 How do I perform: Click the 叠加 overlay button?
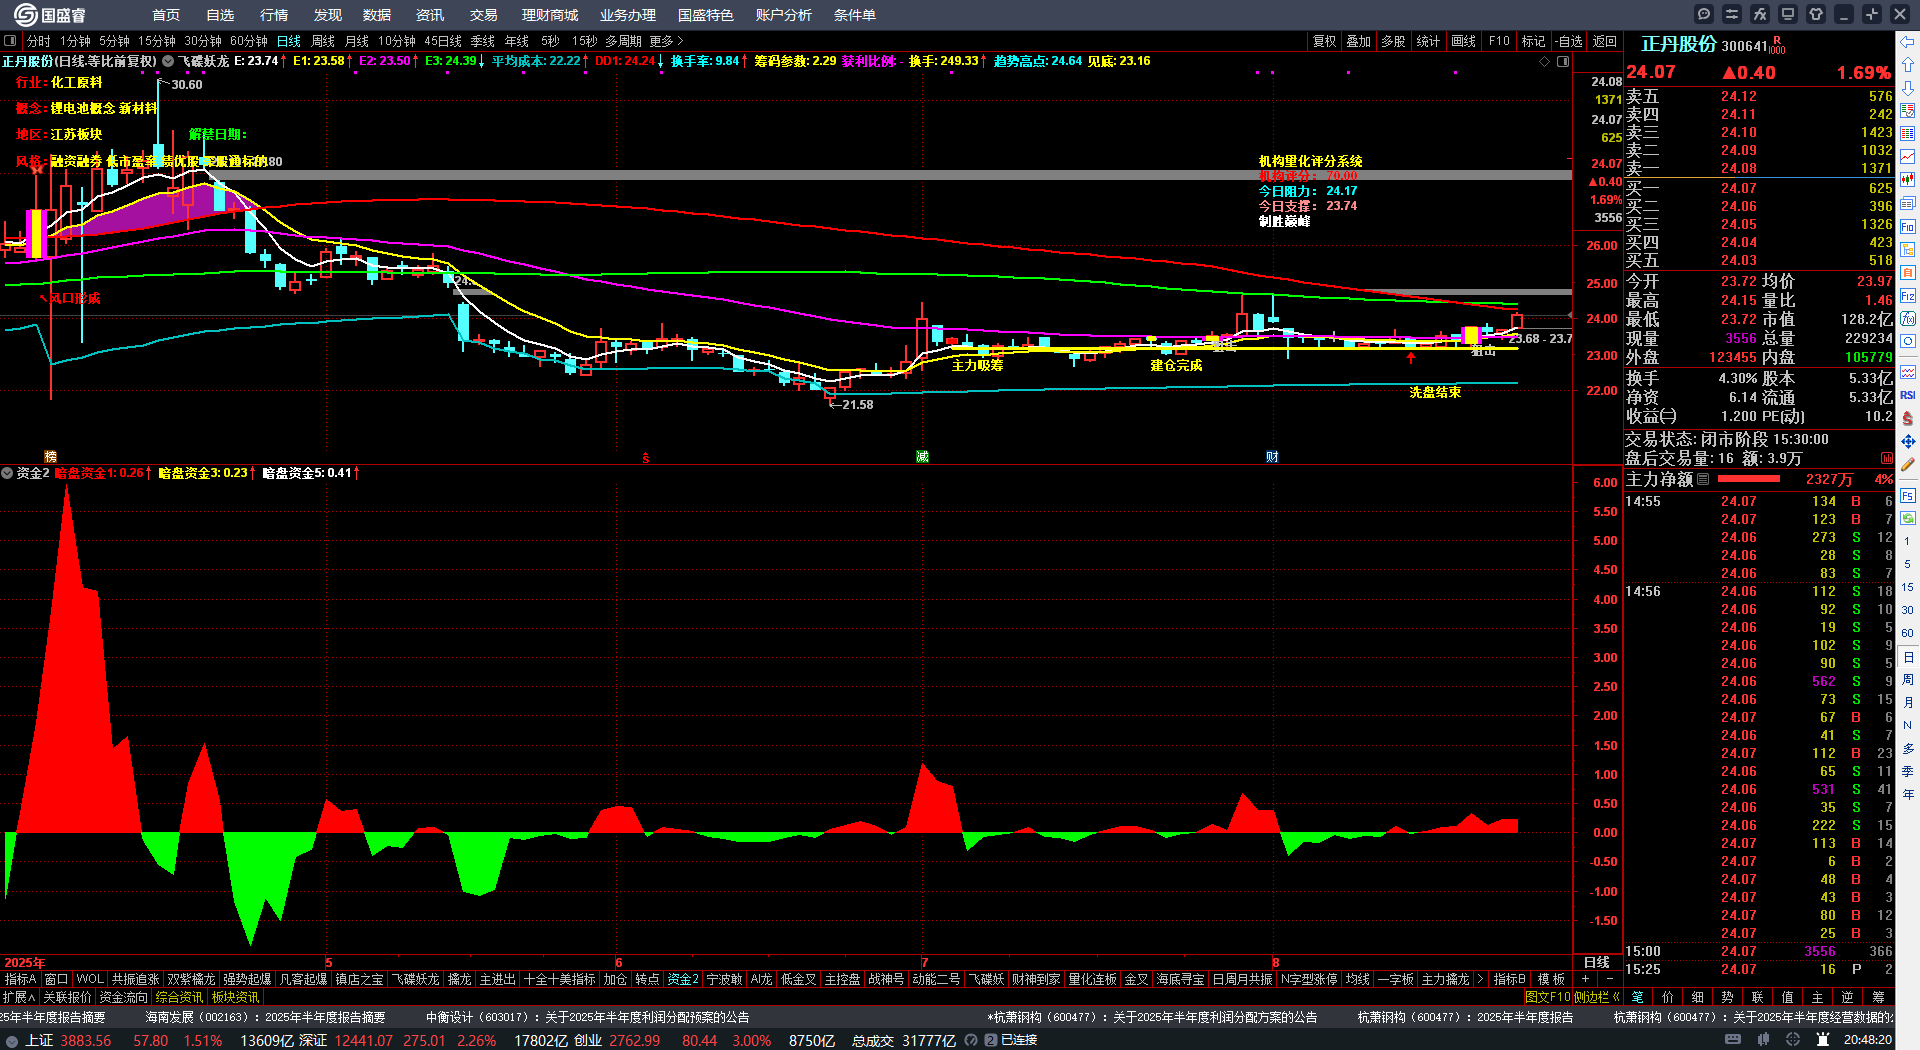(1358, 41)
